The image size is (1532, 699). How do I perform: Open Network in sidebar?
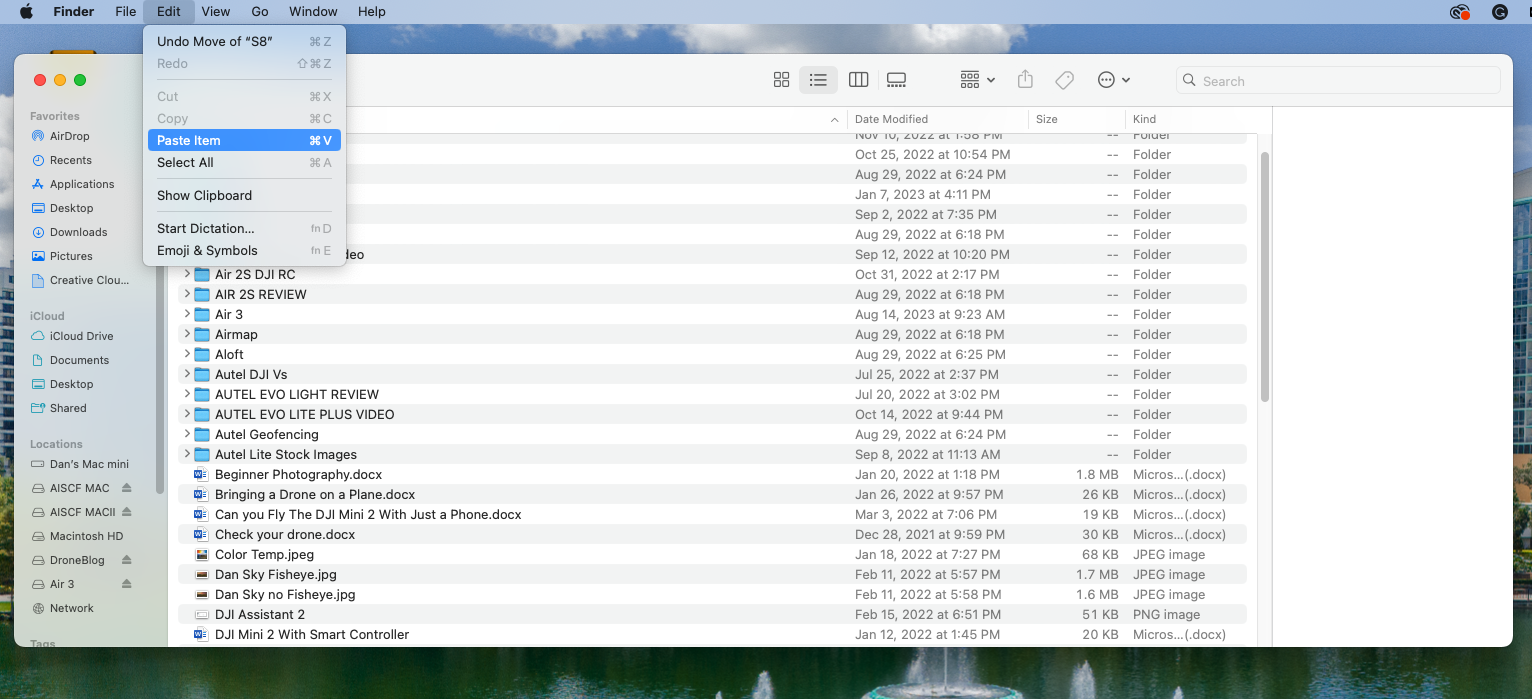click(71, 608)
